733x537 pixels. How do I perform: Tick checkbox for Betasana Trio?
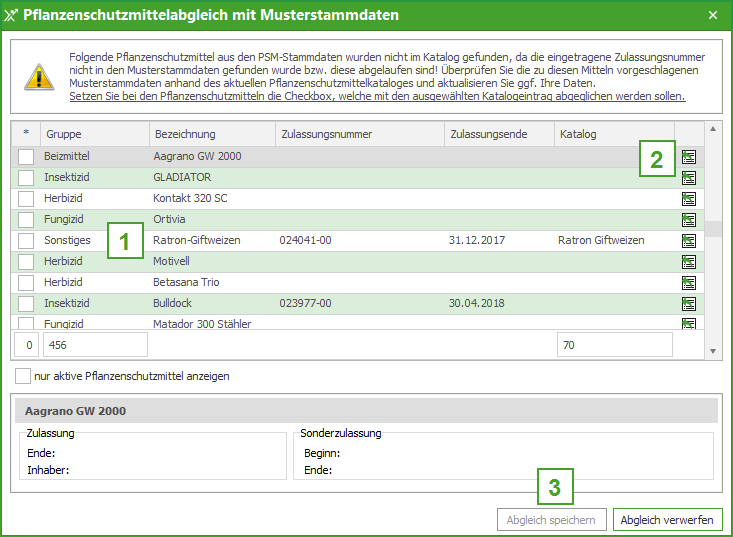tap(26, 283)
